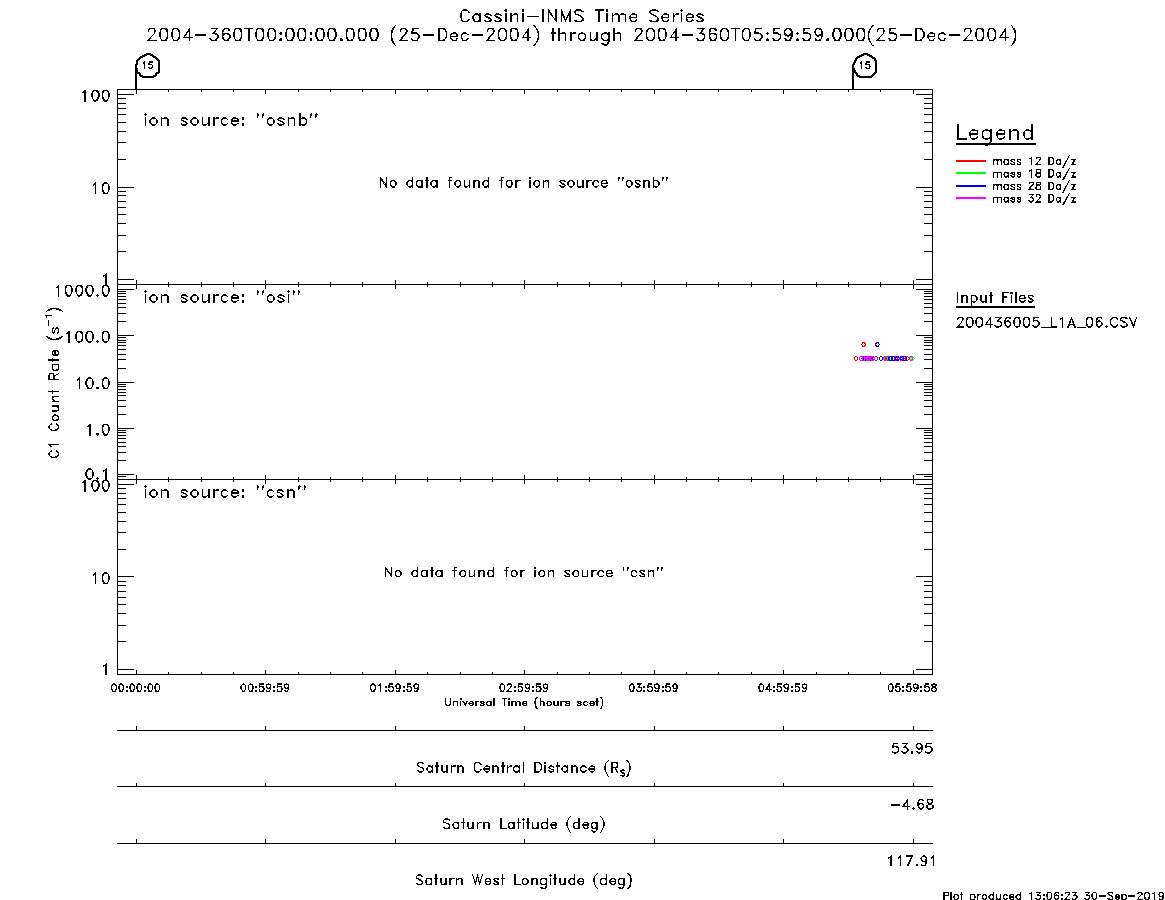Click the Universal Time axis label
Viewport: 1165px width, 900px height.
524,702
